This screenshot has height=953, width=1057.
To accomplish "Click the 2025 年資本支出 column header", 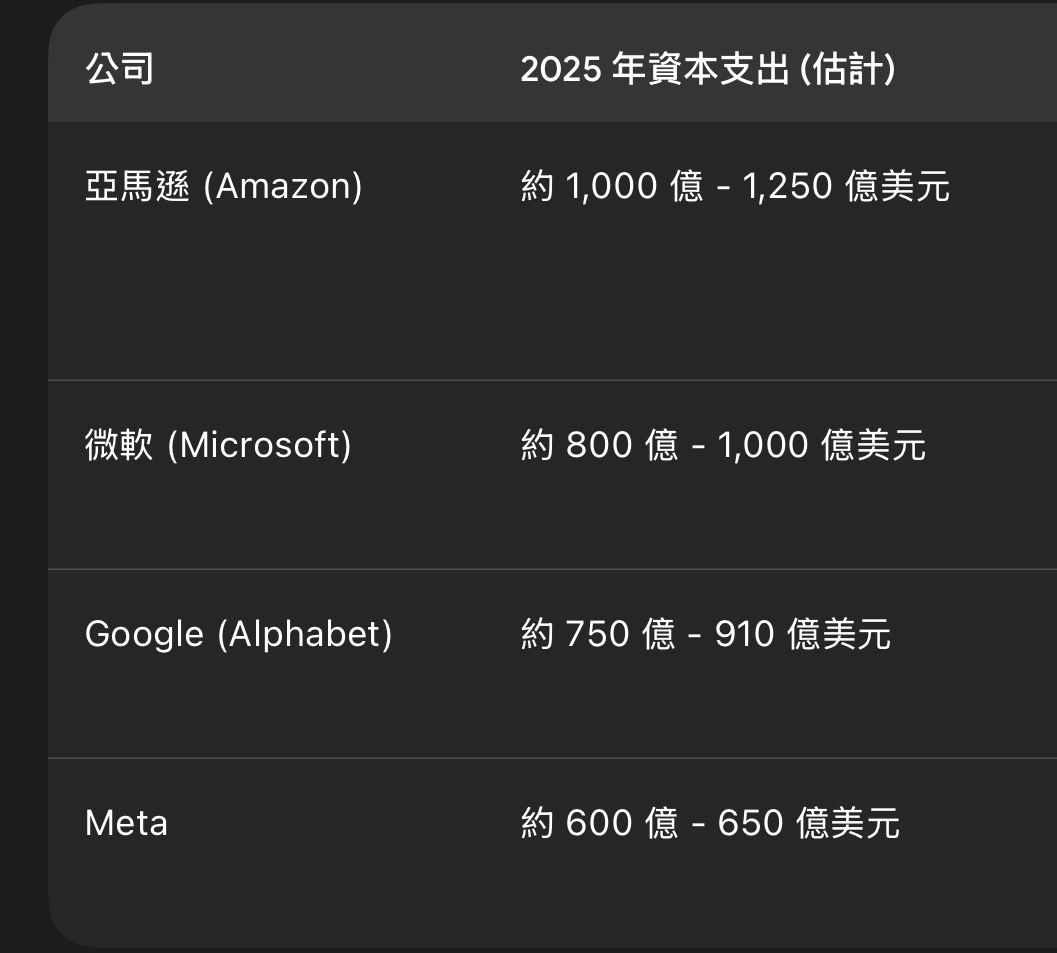I will (x=707, y=70).
